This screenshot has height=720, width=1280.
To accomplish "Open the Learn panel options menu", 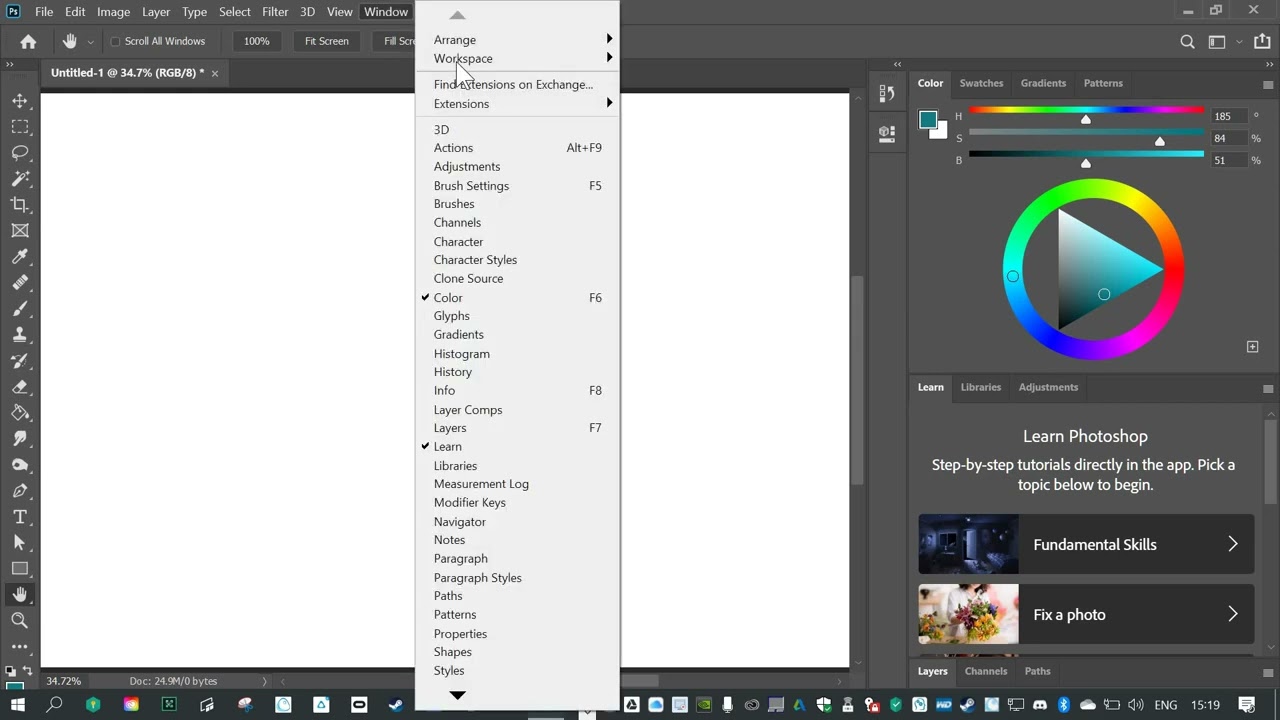I will coord(1268,388).
